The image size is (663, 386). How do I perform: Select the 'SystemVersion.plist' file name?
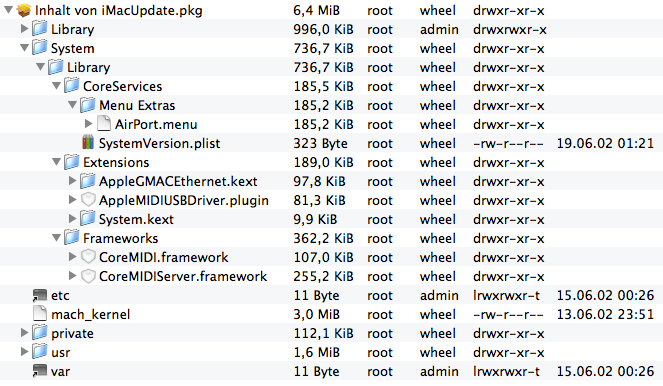pos(159,143)
